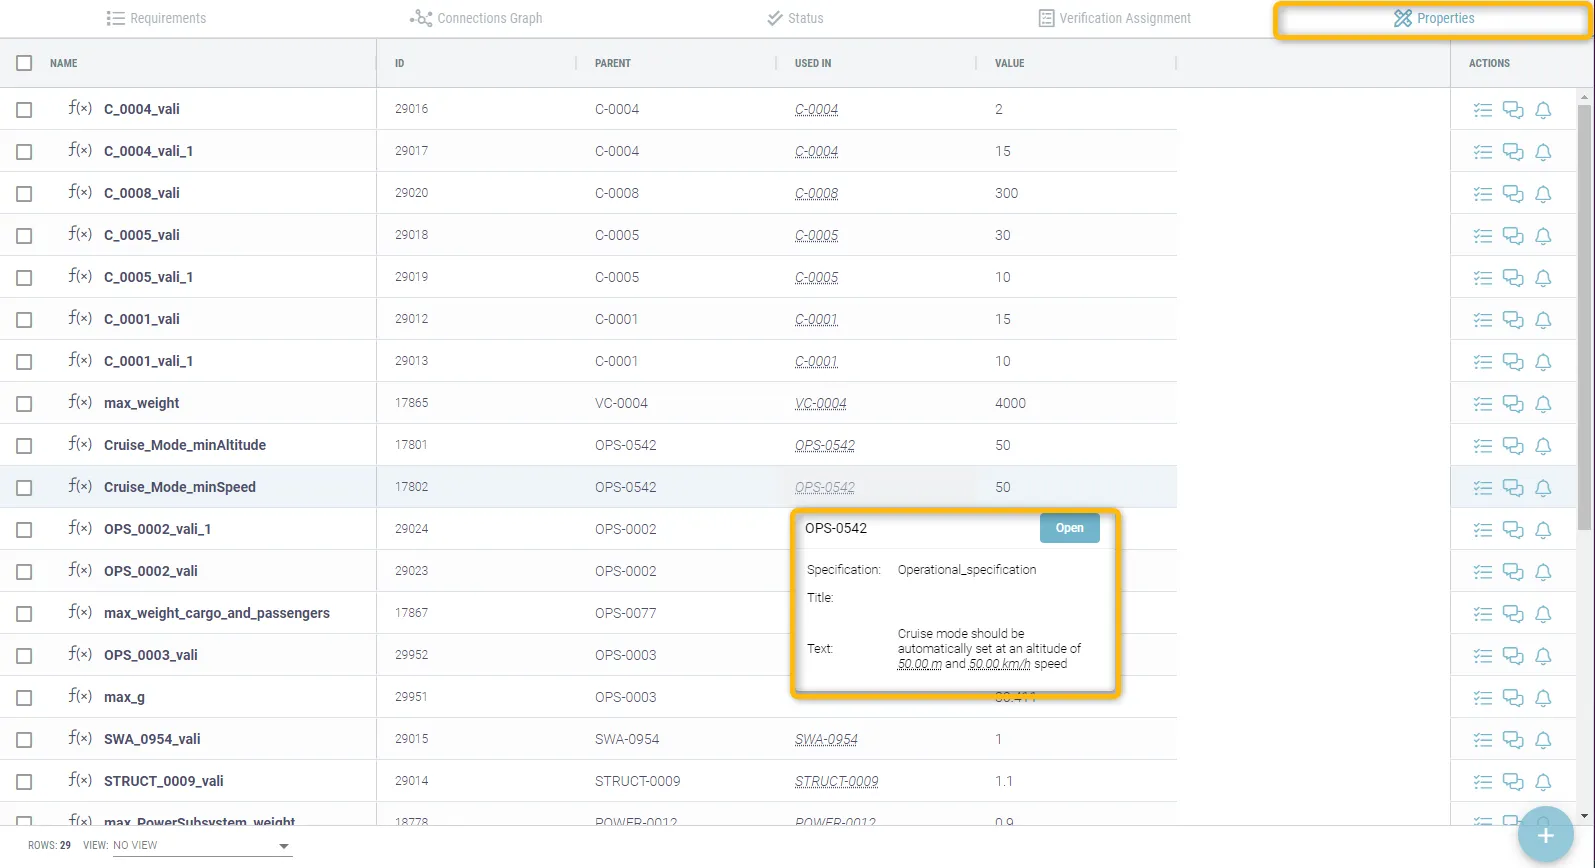Screen dimensions: 1595x868
Task: Open comments for STRUCT_0009_vali row
Action: pyautogui.click(x=1513, y=782)
